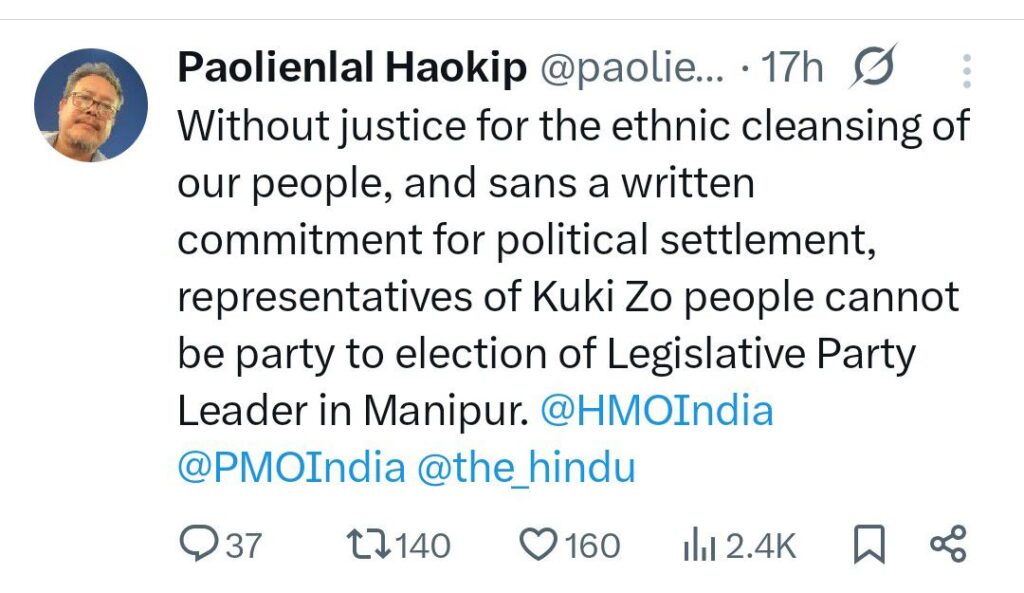Open the tweet by clicking its body text
This screenshot has width=1024, height=593.
pyautogui.click(x=560, y=240)
